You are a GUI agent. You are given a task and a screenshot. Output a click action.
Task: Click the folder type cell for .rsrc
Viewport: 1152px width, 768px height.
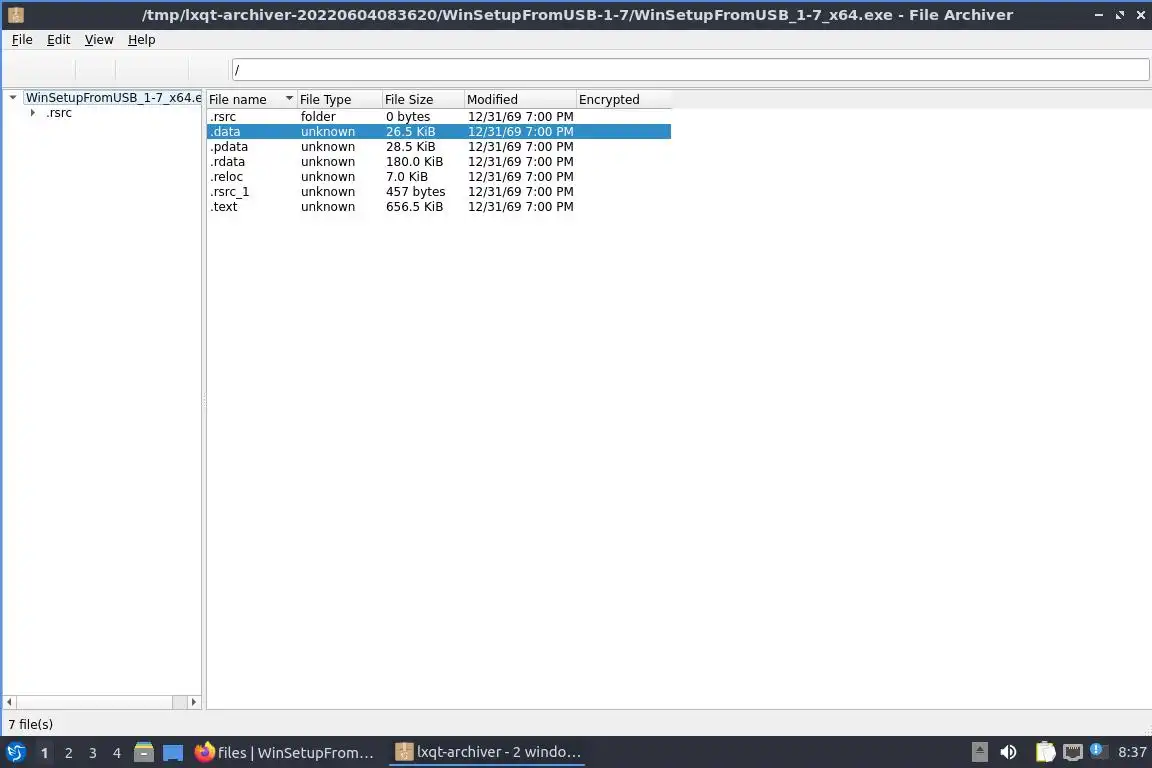coord(318,116)
